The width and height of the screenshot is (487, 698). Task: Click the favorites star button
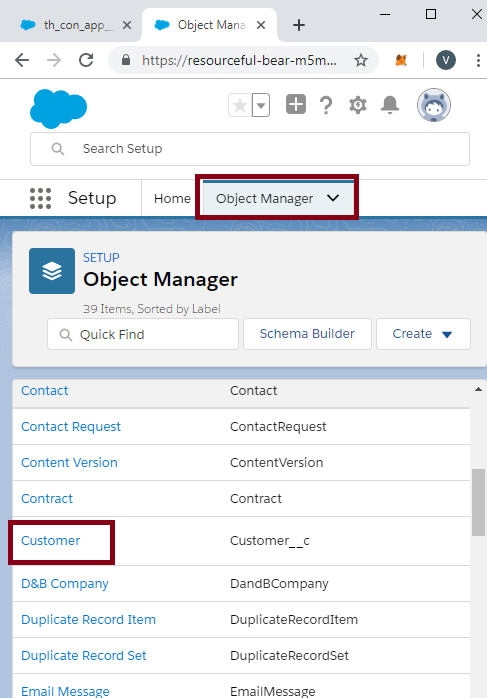coord(240,106)
